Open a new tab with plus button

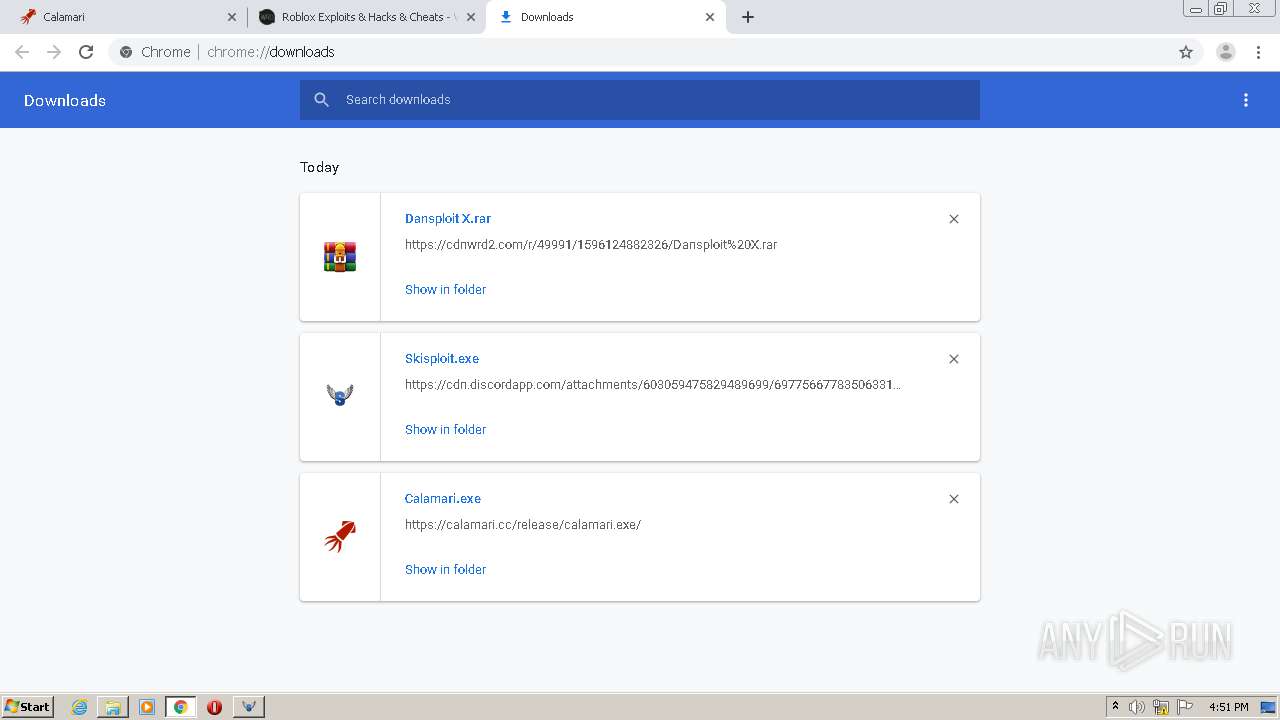[748, 17]
